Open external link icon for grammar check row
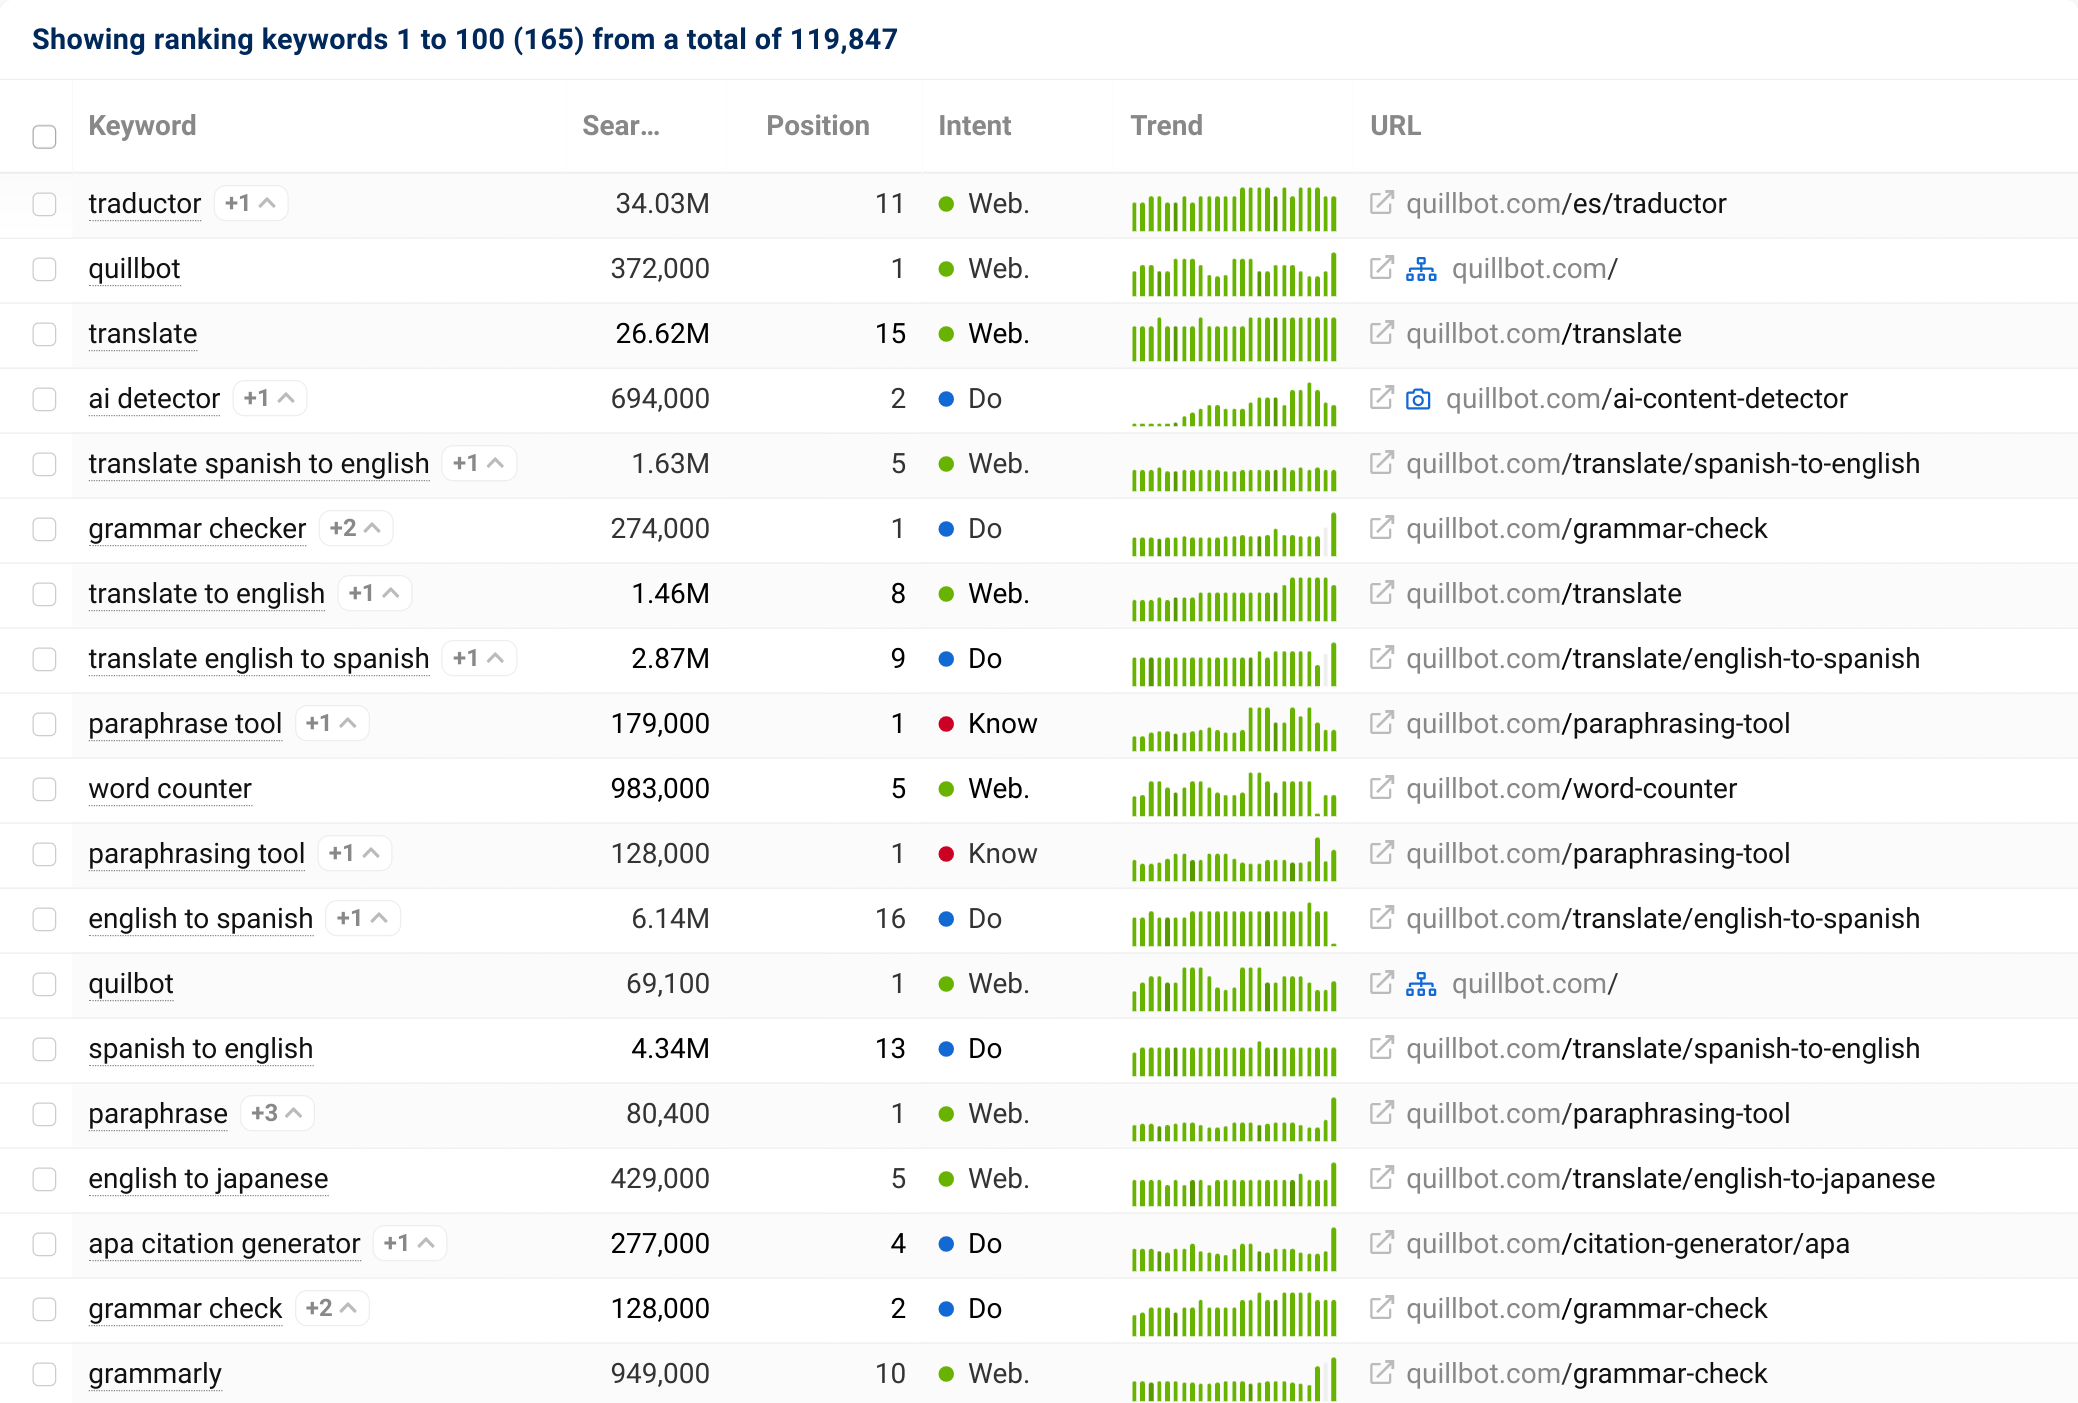 coord(1381,1308)
